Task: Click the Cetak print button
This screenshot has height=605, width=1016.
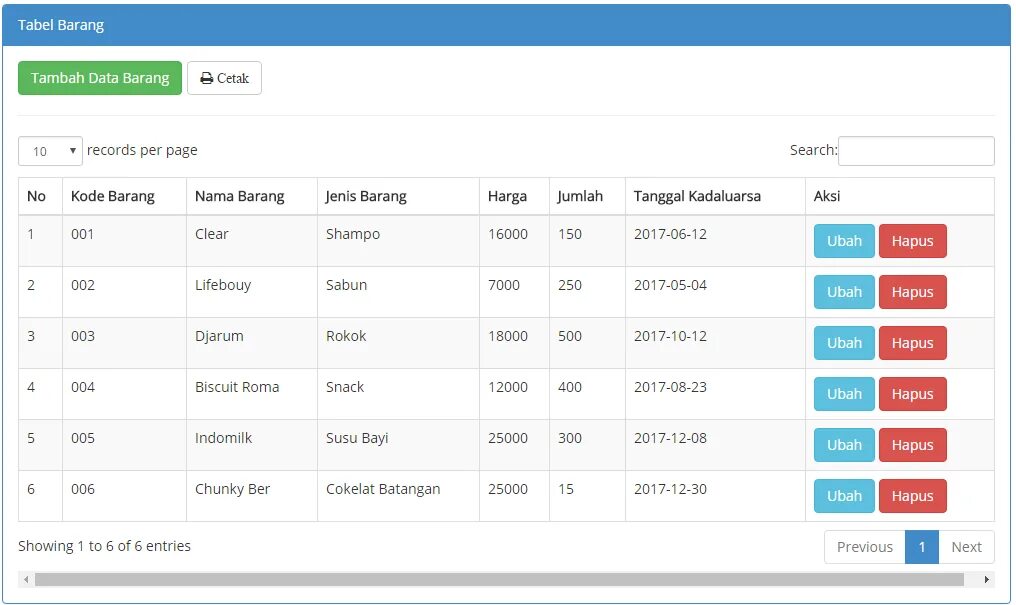Action: tap(224, 78)
